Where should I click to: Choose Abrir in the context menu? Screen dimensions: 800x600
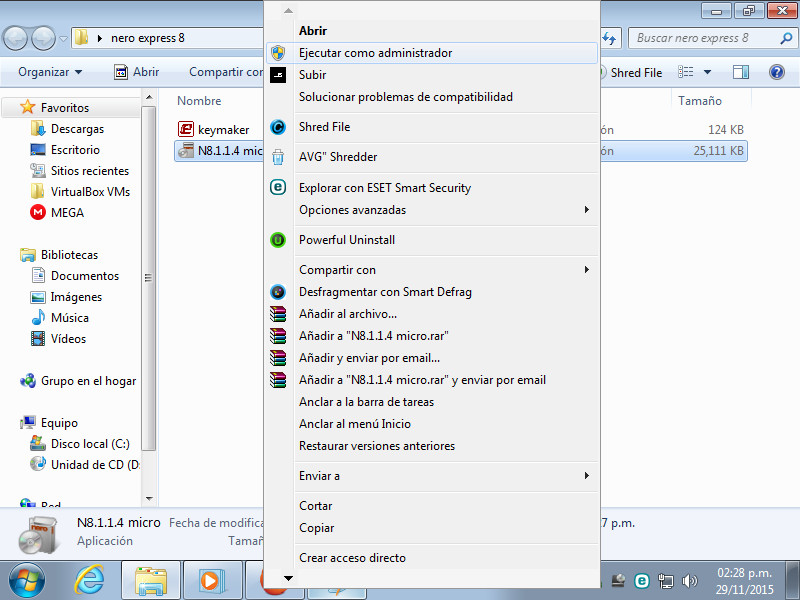pyautogui.click(x=431, y=31)
